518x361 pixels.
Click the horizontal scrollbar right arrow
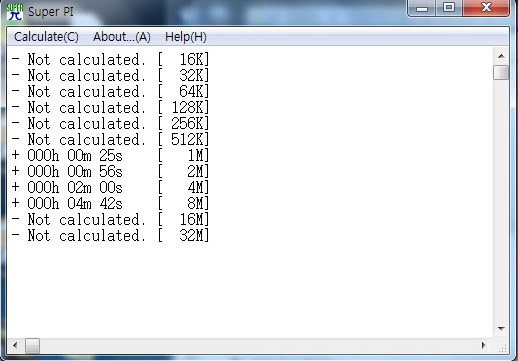[484, 345]
